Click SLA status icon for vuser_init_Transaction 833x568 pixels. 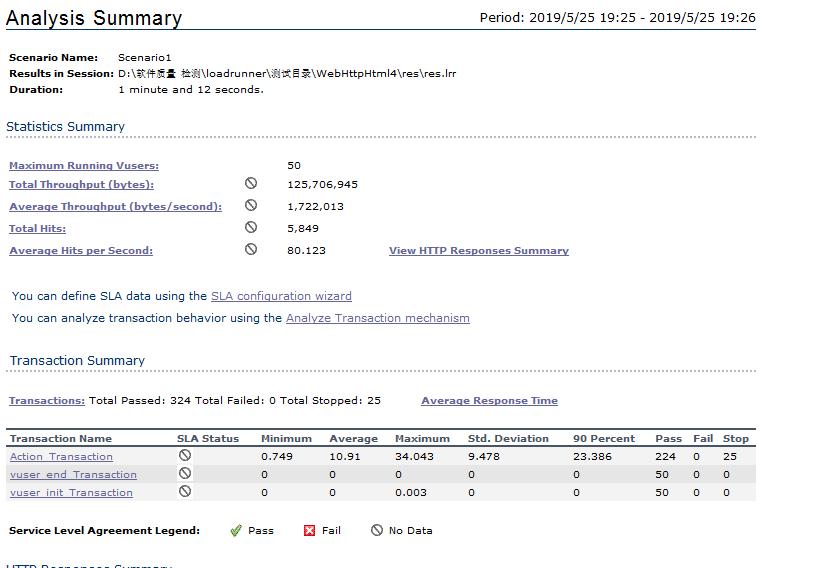point(185,492)
